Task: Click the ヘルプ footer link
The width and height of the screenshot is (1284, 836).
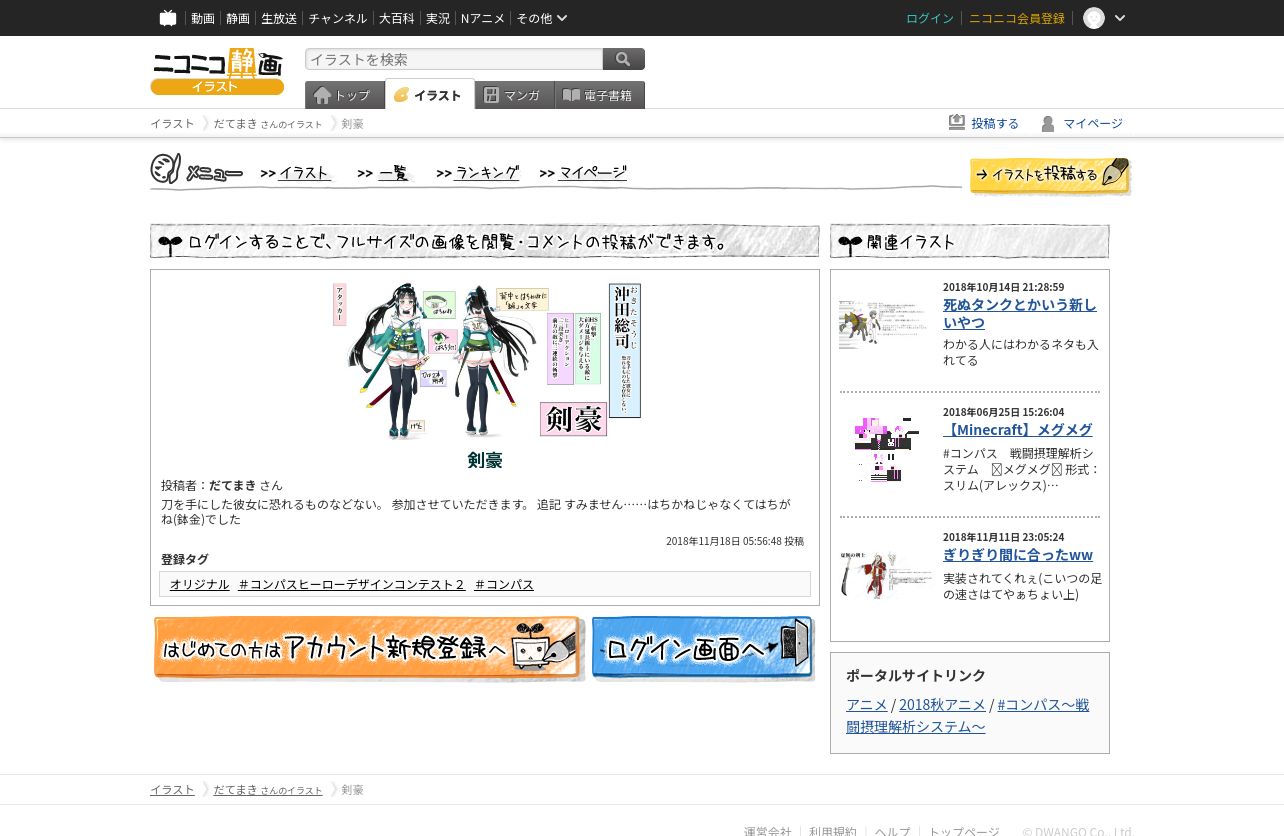Action: tap(893, 831)
